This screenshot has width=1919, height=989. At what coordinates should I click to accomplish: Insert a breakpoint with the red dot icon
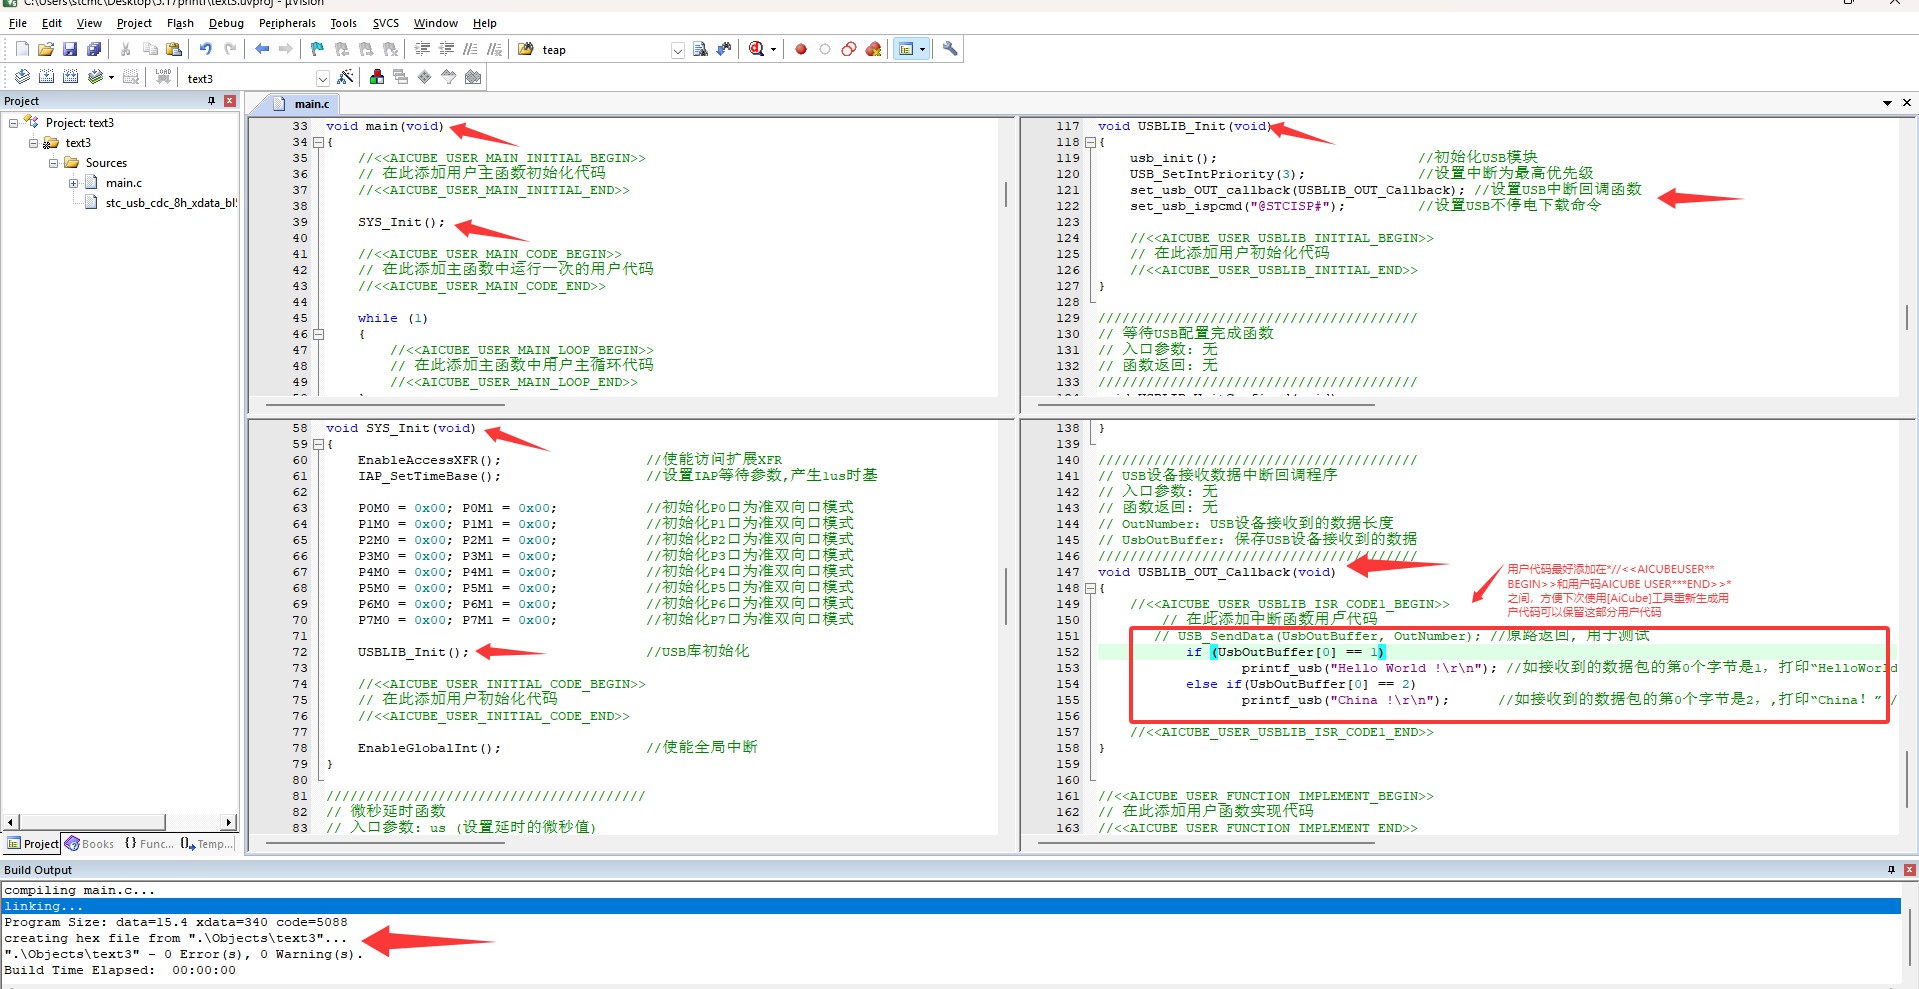pyautogui.click(x=801, y=49)
